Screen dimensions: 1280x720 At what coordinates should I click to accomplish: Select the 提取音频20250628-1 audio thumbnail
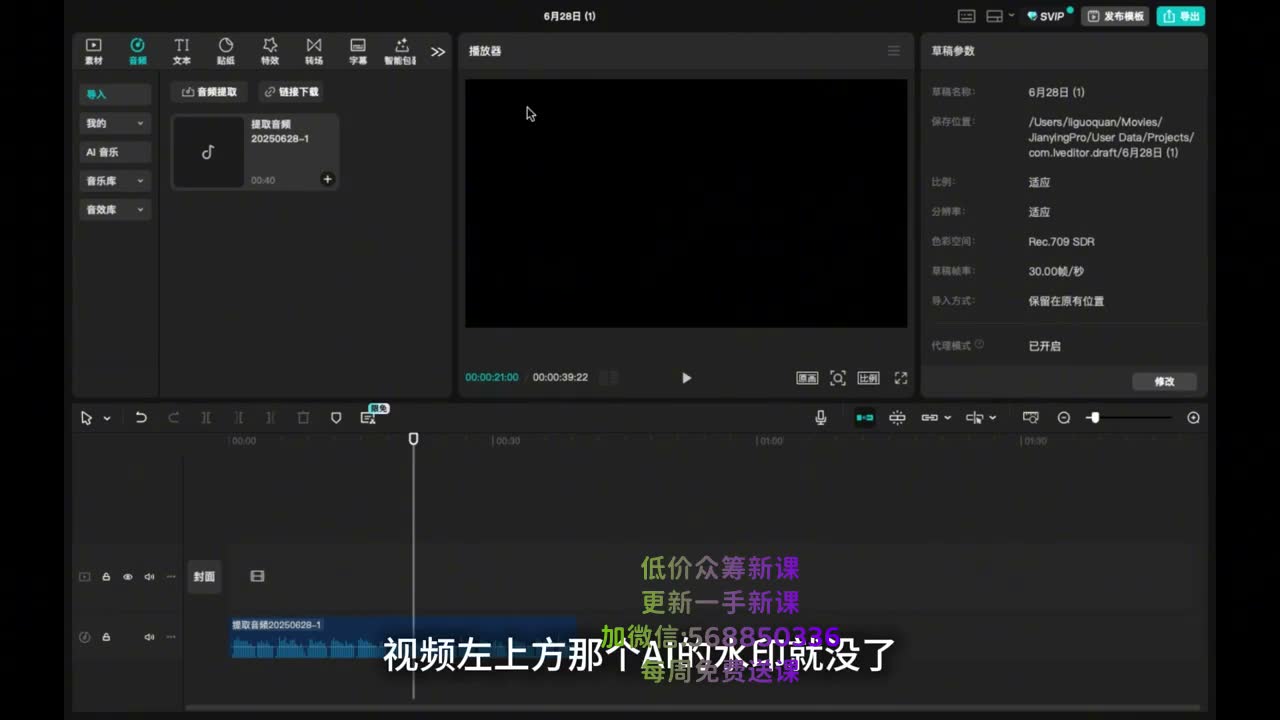tap(208, 153)
